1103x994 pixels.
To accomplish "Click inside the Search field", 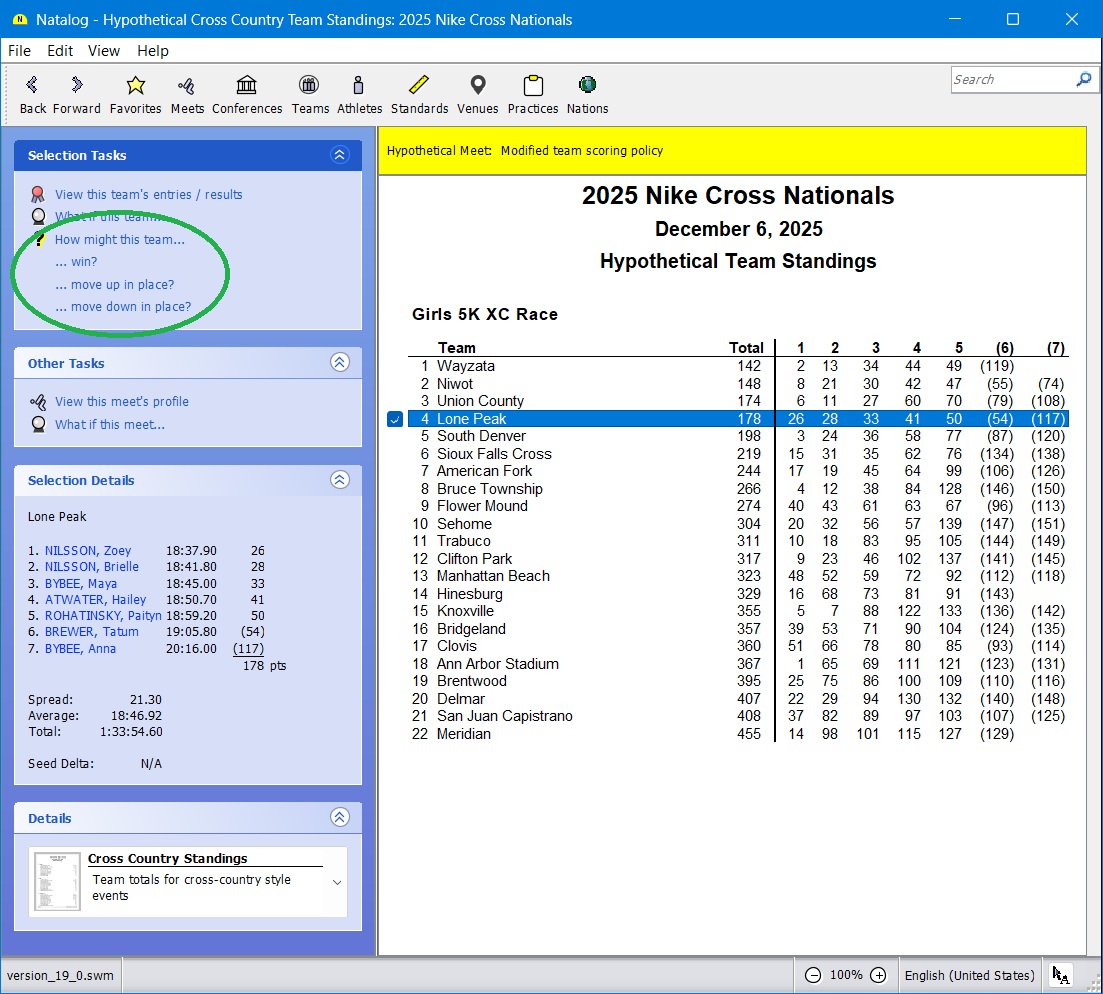I will (1010, 80).
